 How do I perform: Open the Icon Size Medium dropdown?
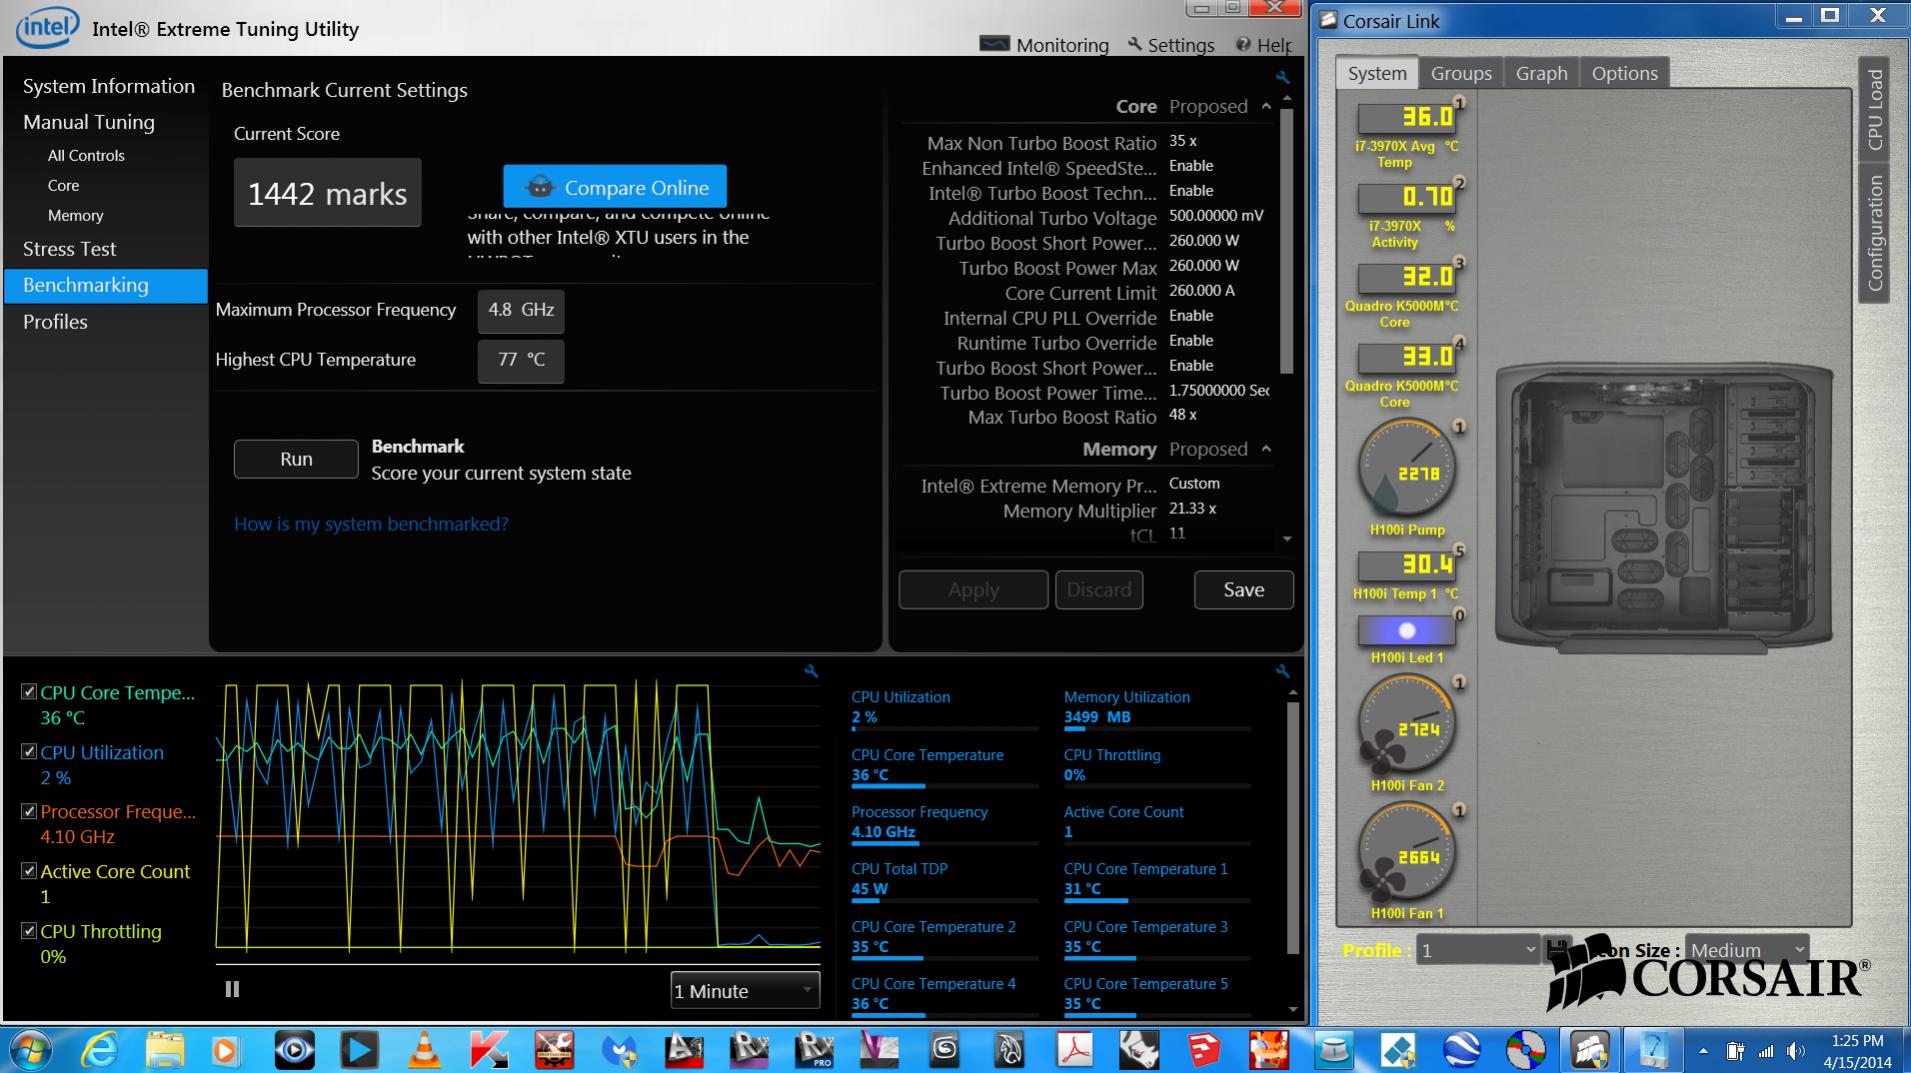1747,950
